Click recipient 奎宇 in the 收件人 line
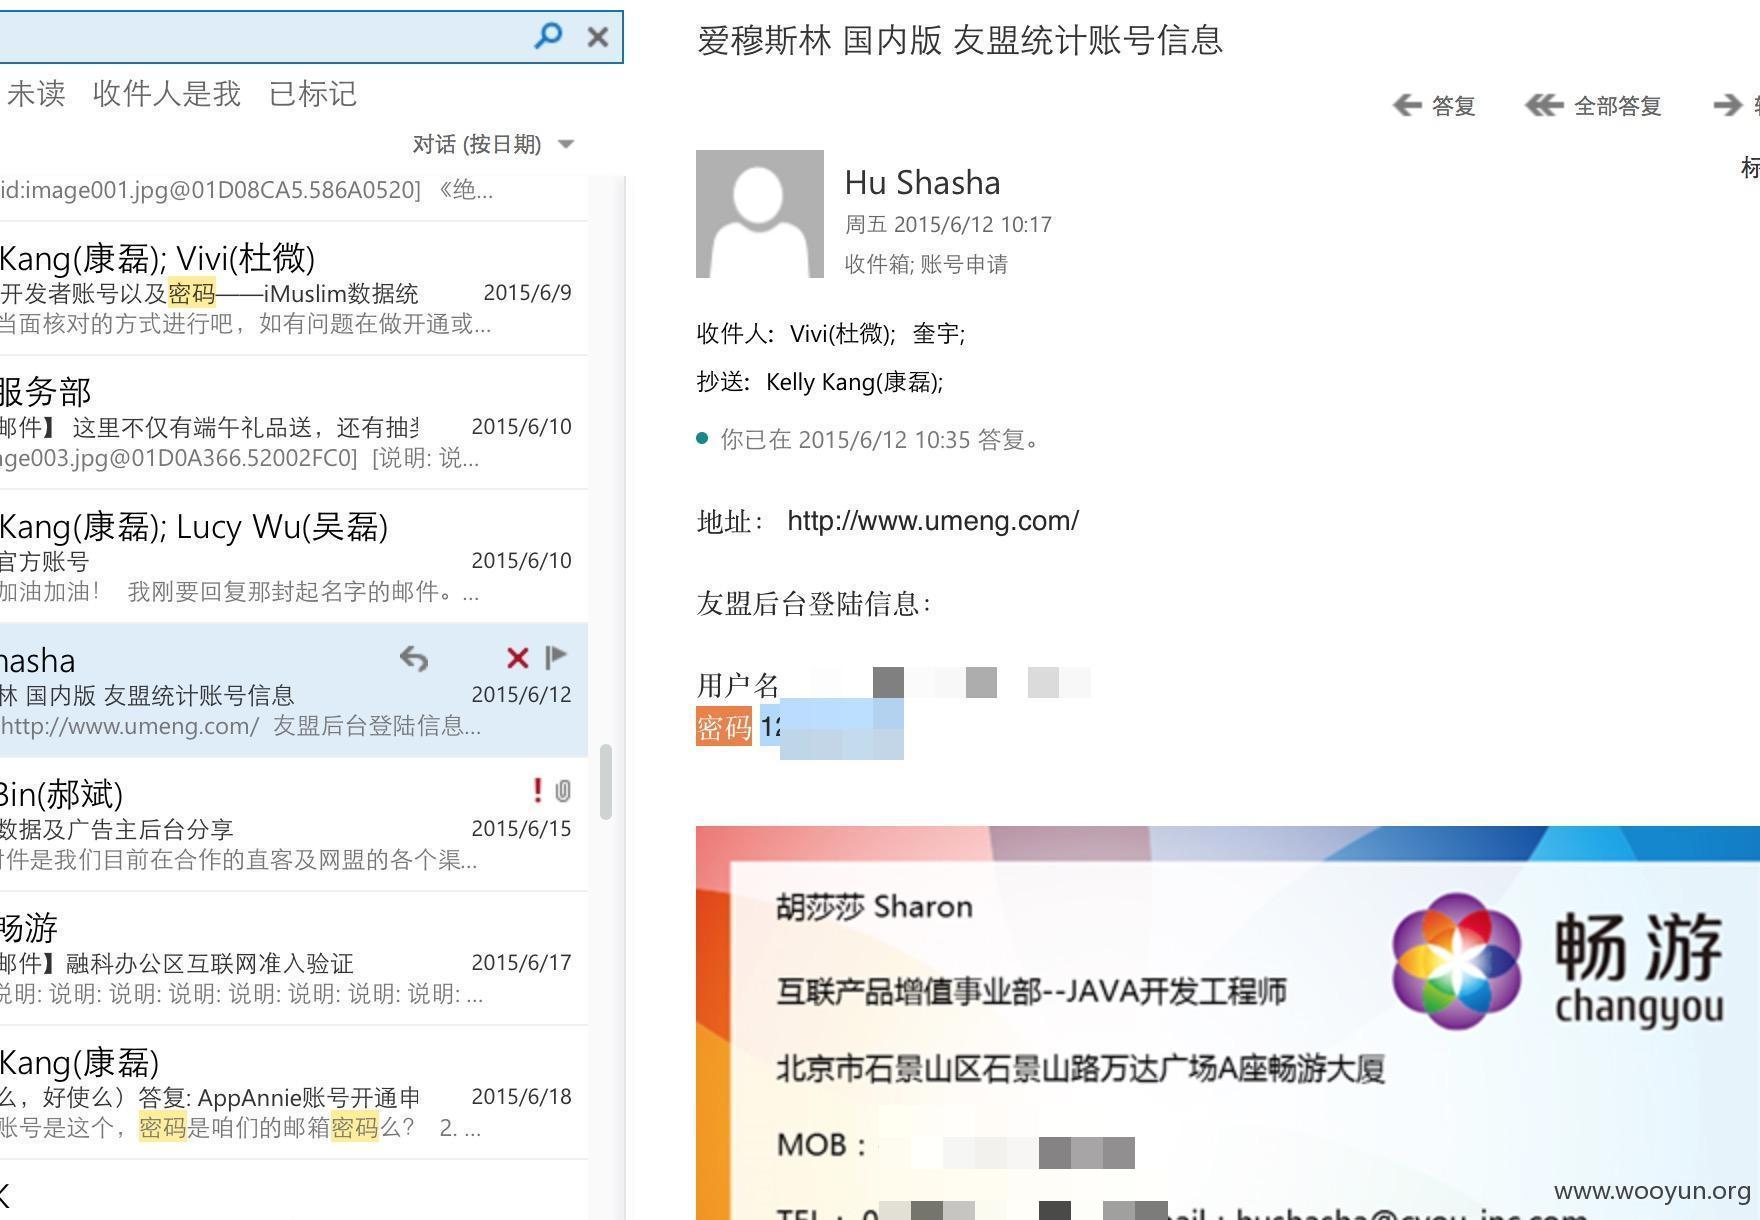This screenshot has width=1760, height=1220. point(939,334)
